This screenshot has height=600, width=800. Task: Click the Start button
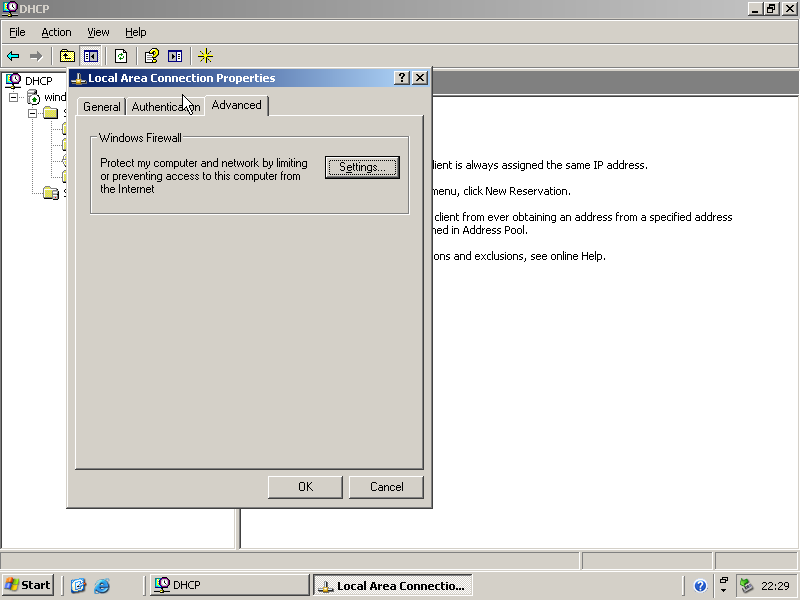point(28,585)
